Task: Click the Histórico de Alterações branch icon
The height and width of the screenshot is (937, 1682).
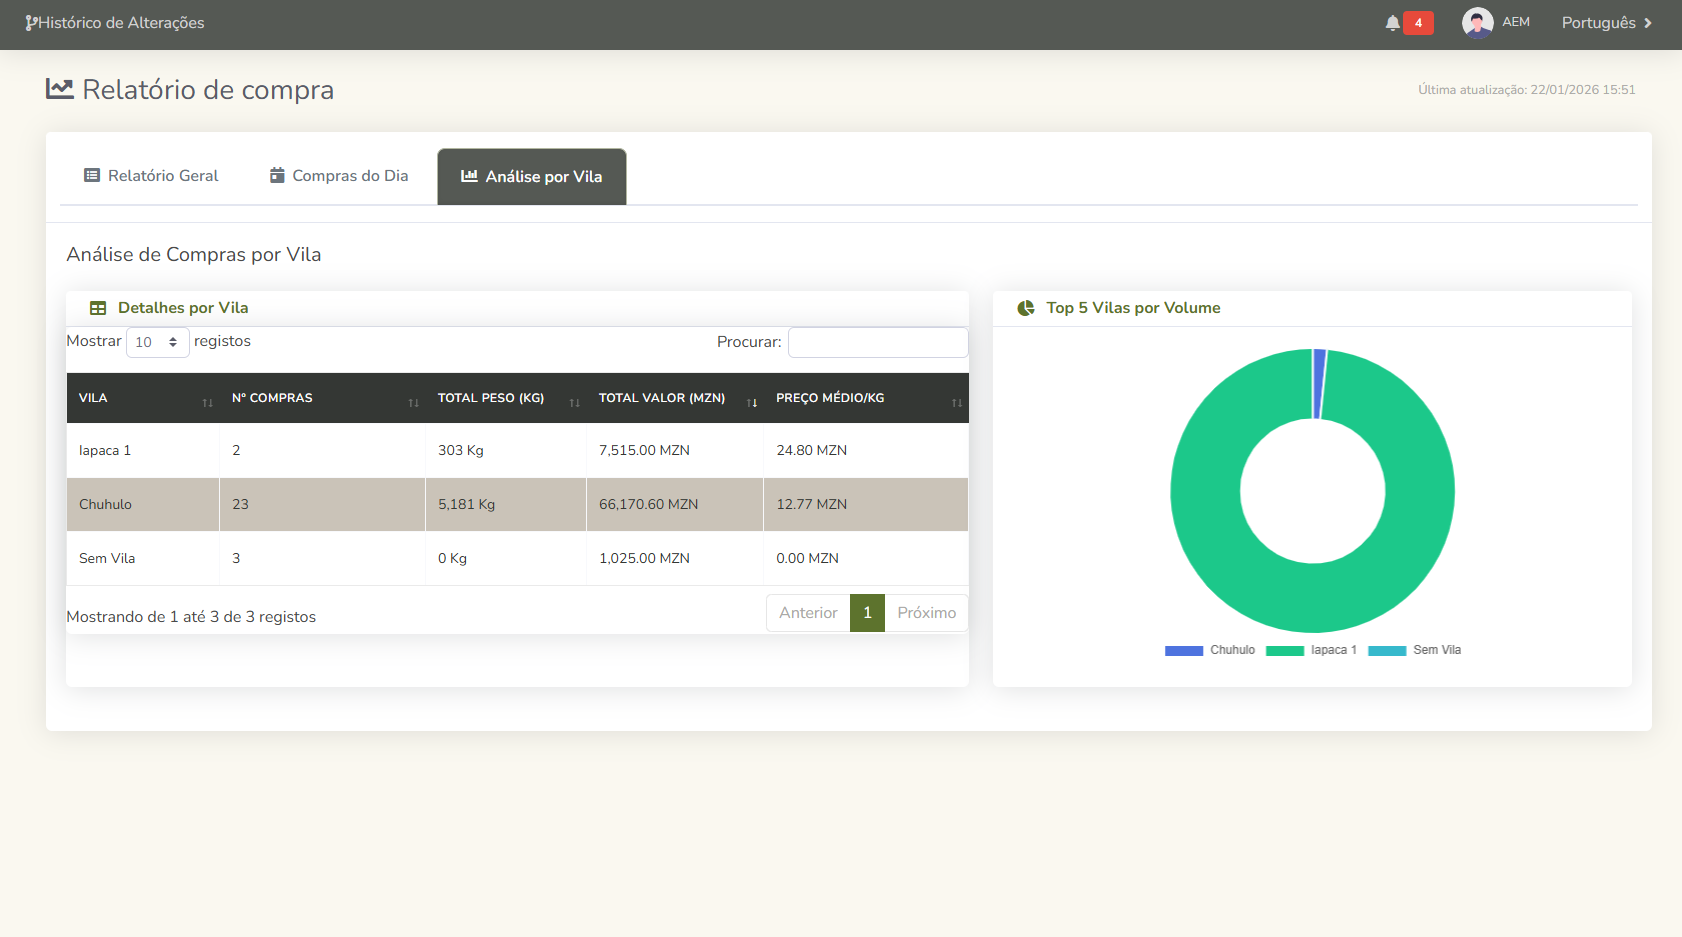Action: (x=31, y=23)
